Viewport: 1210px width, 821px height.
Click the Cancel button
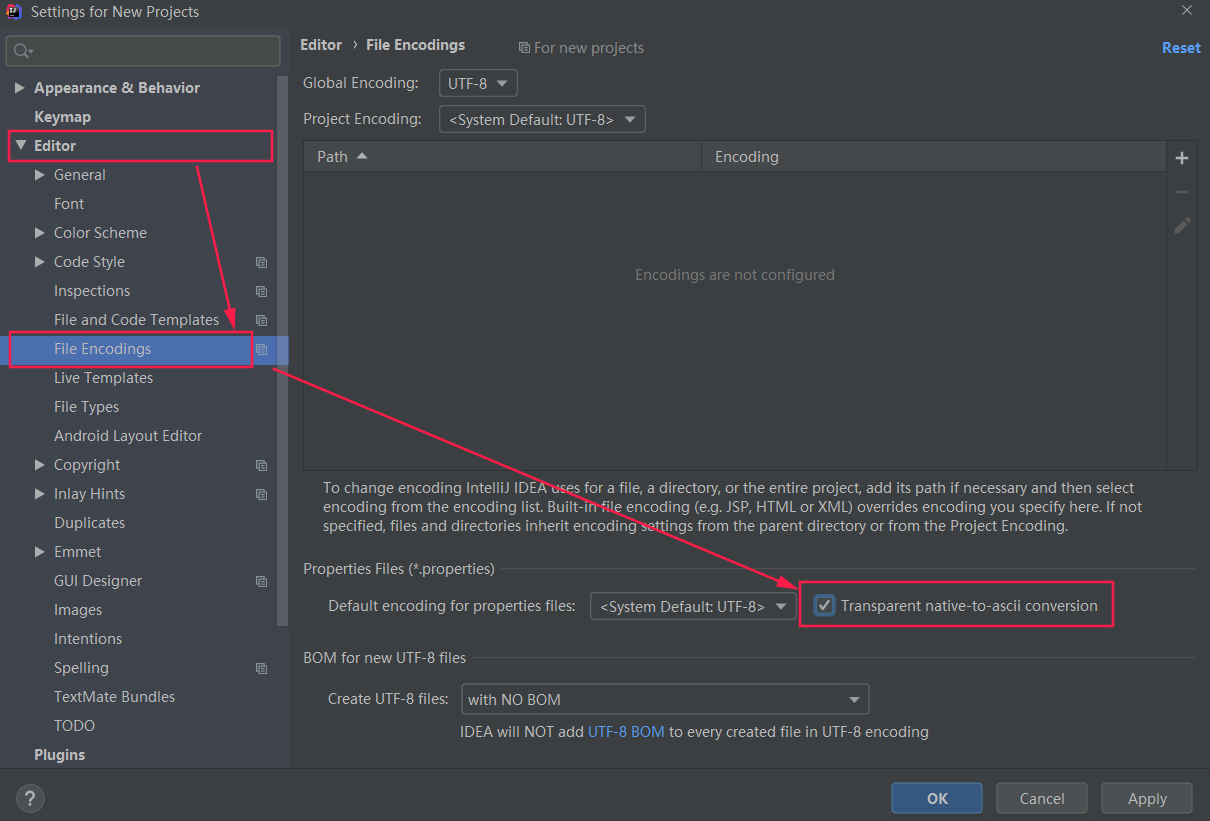(x=1042, y=798)
